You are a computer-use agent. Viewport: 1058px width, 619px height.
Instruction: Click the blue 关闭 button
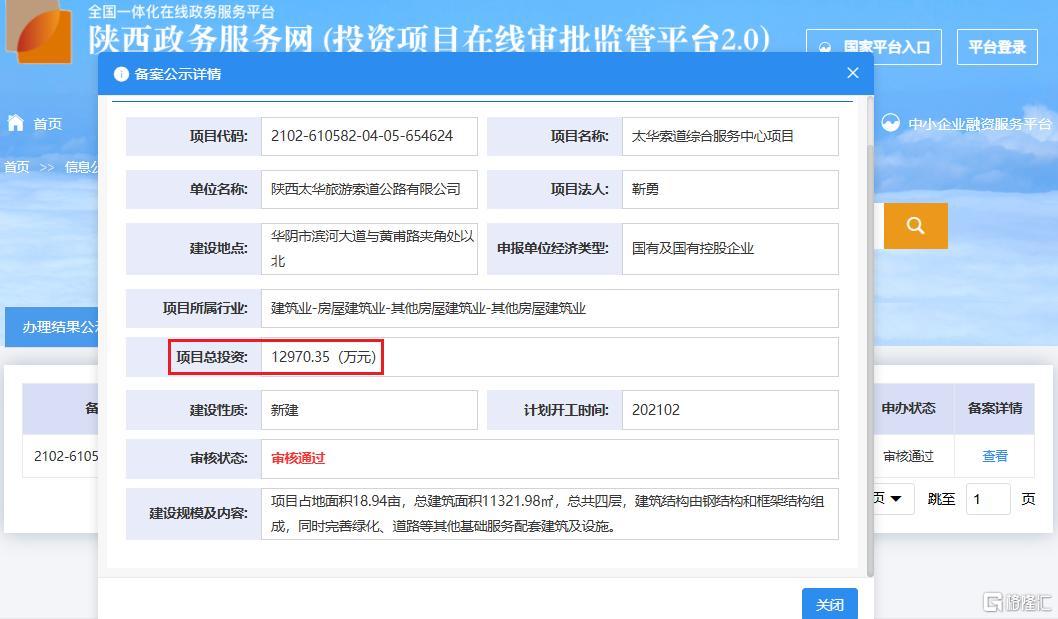[x=829, y=603]
